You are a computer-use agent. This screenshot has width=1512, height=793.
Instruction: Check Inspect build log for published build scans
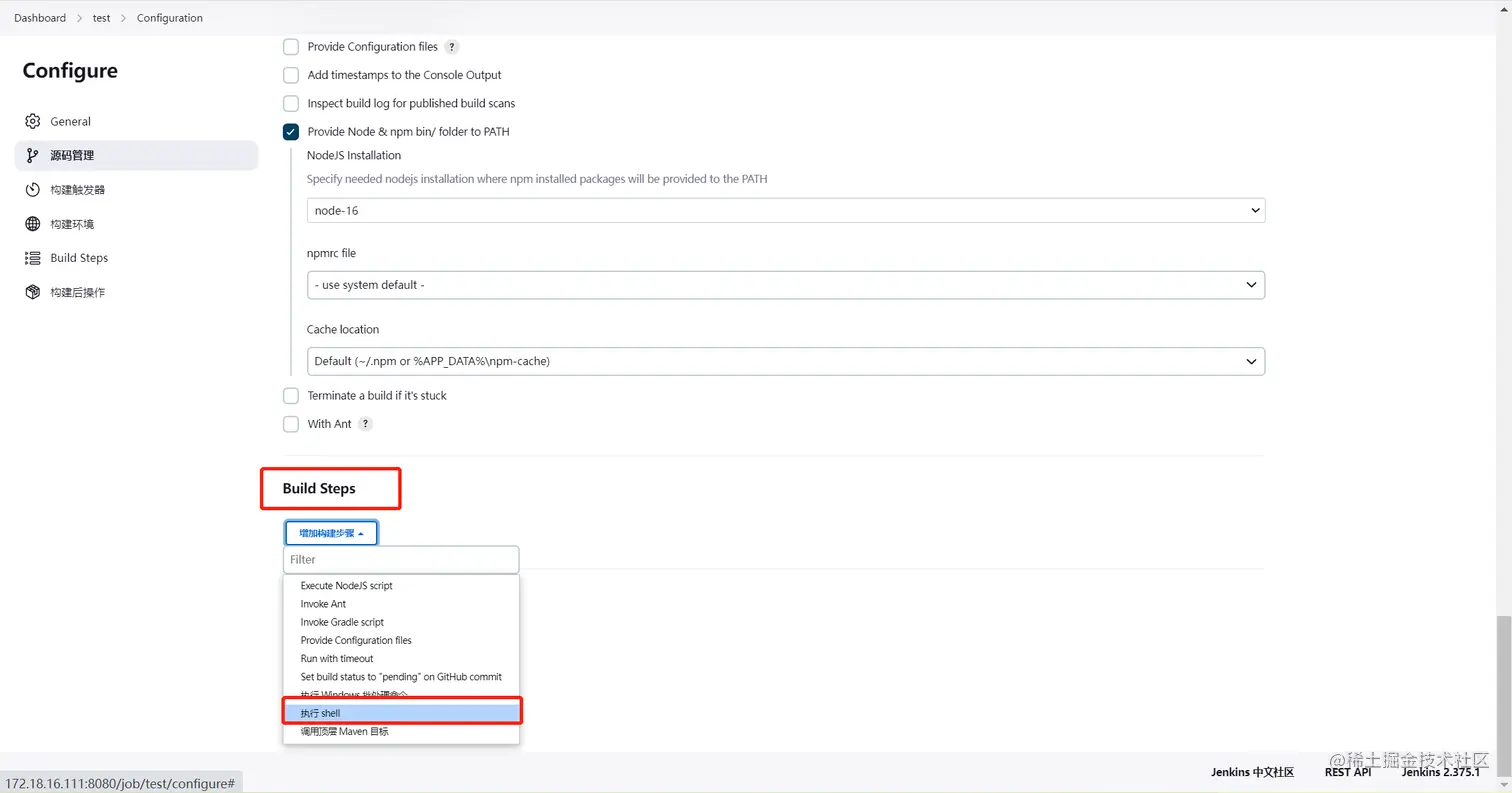click(x=291, y=103)
